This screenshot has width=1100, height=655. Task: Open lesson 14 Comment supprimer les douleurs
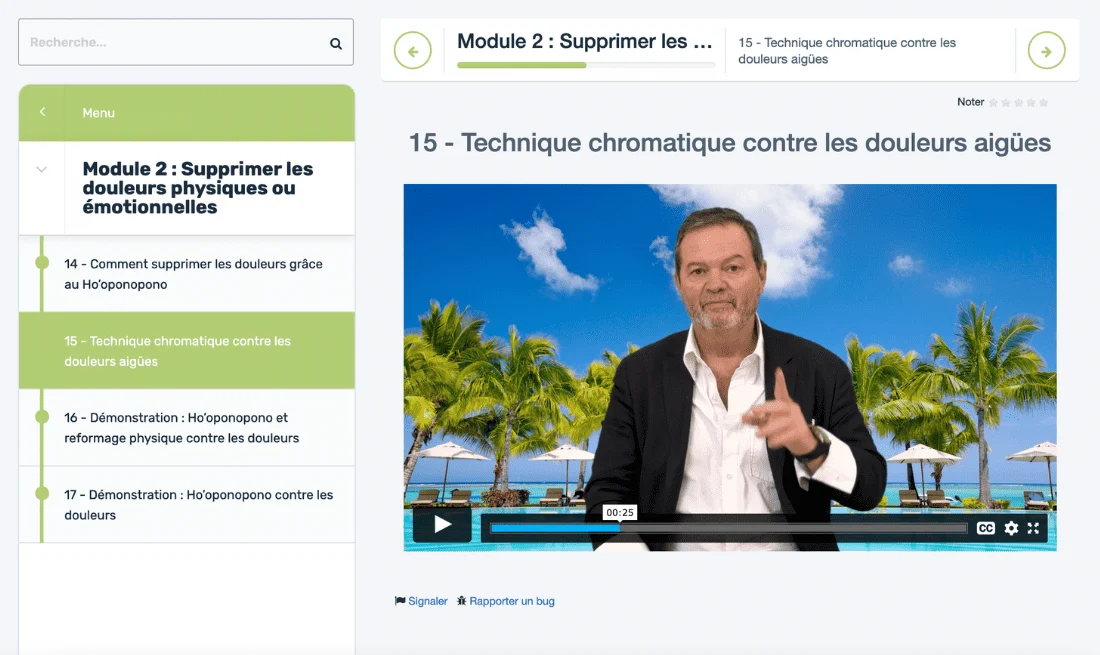(x=187, y=274)
